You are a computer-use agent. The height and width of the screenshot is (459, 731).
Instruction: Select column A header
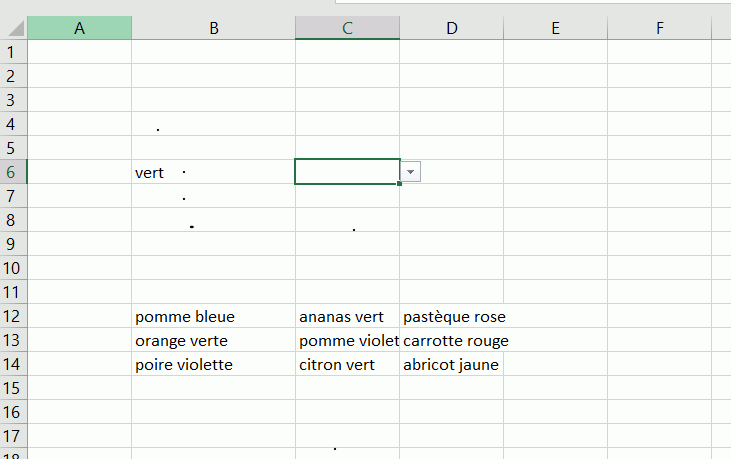click(x=79, y=29)
